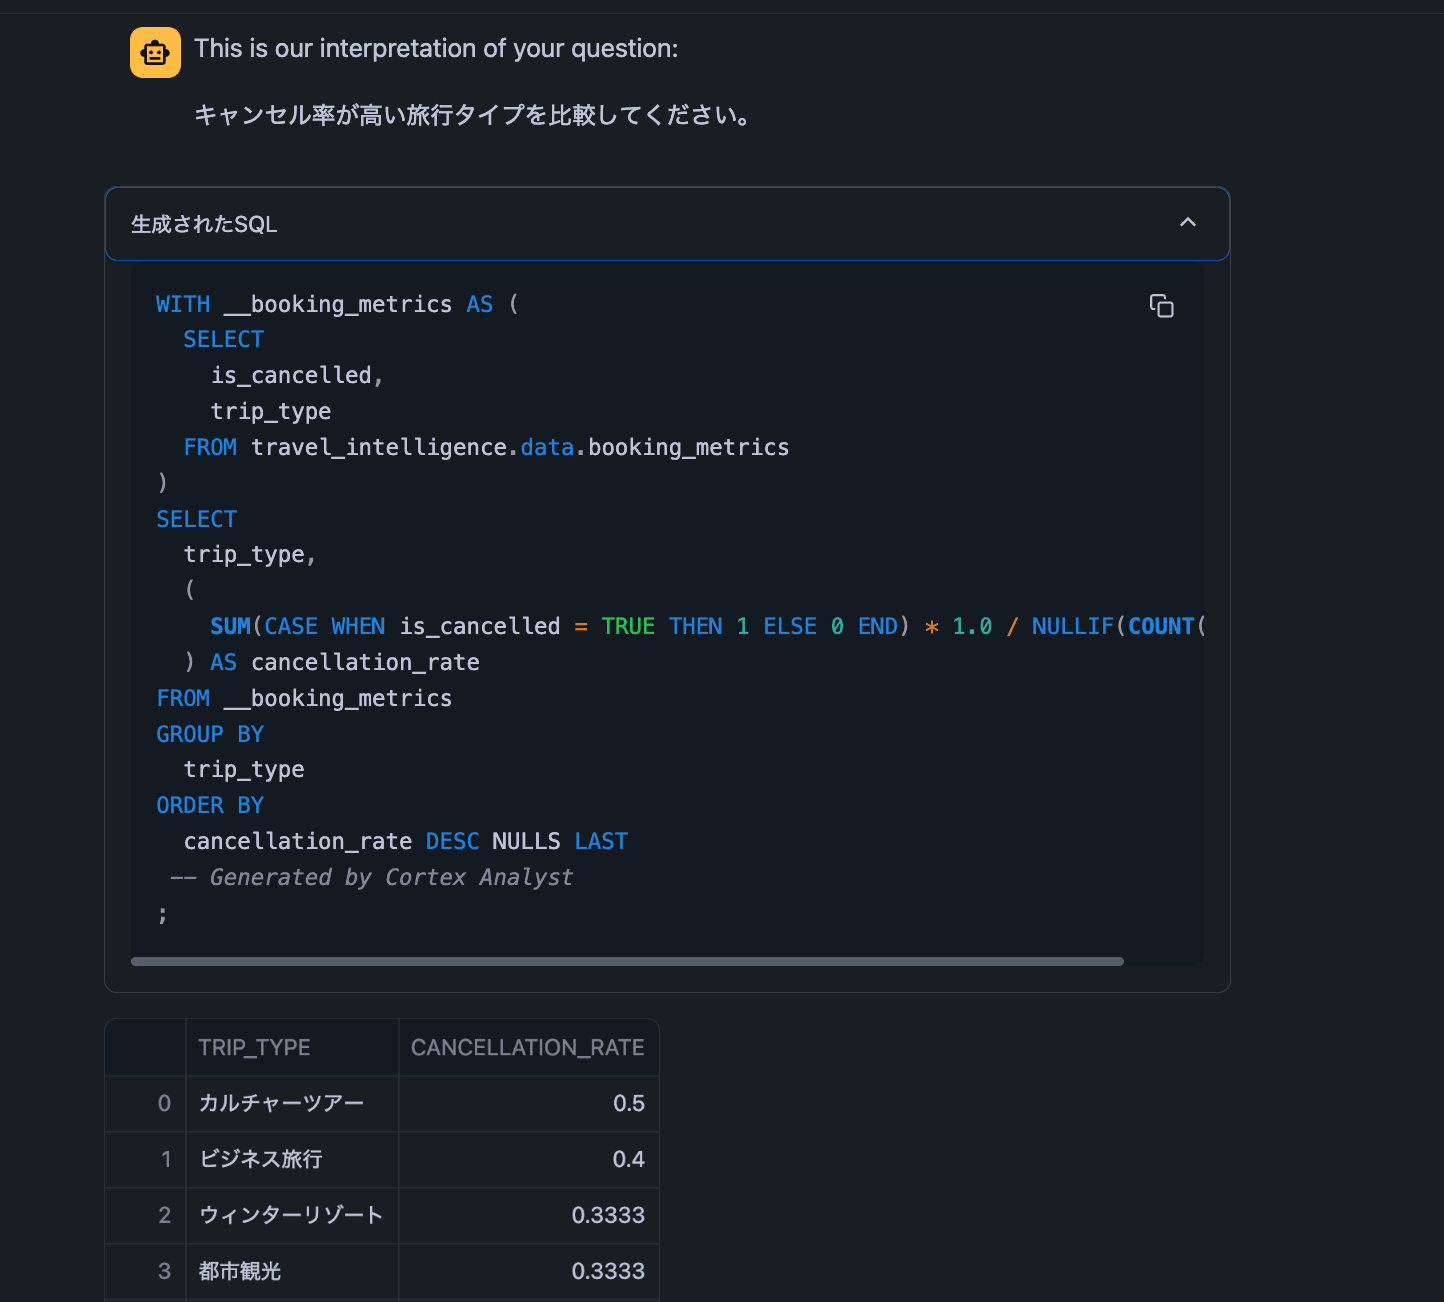Select the TRIP_TYPE column header
Screen dimensions: 1444x1302
coord(292,1047)
